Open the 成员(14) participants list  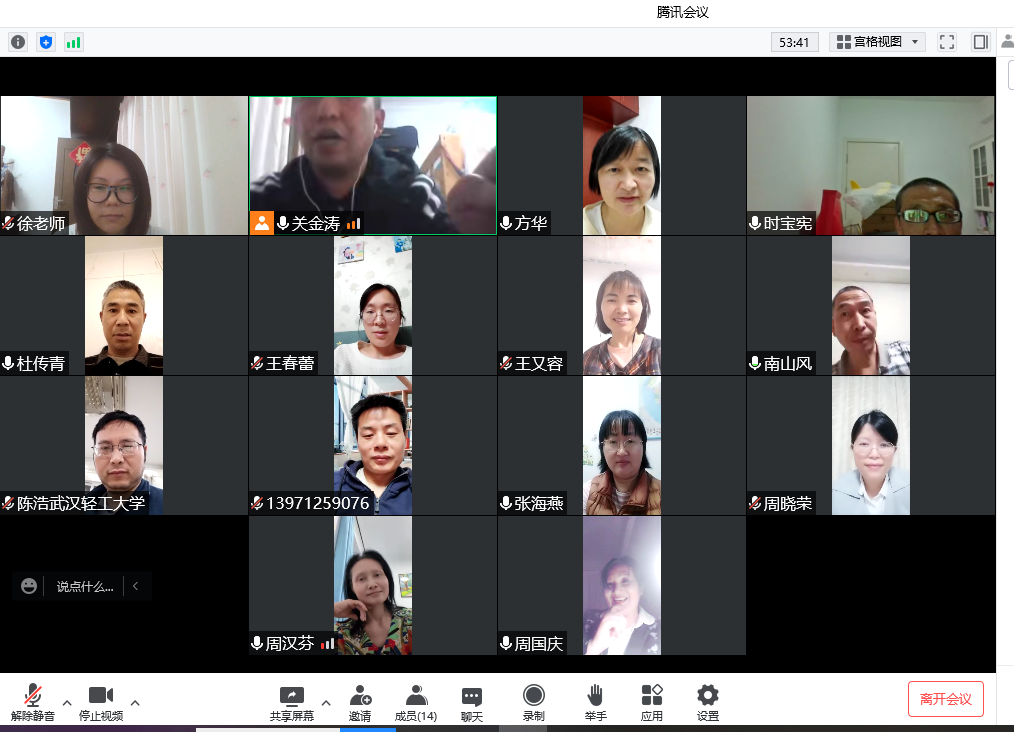pyautogui.click(x=416, y=702)
